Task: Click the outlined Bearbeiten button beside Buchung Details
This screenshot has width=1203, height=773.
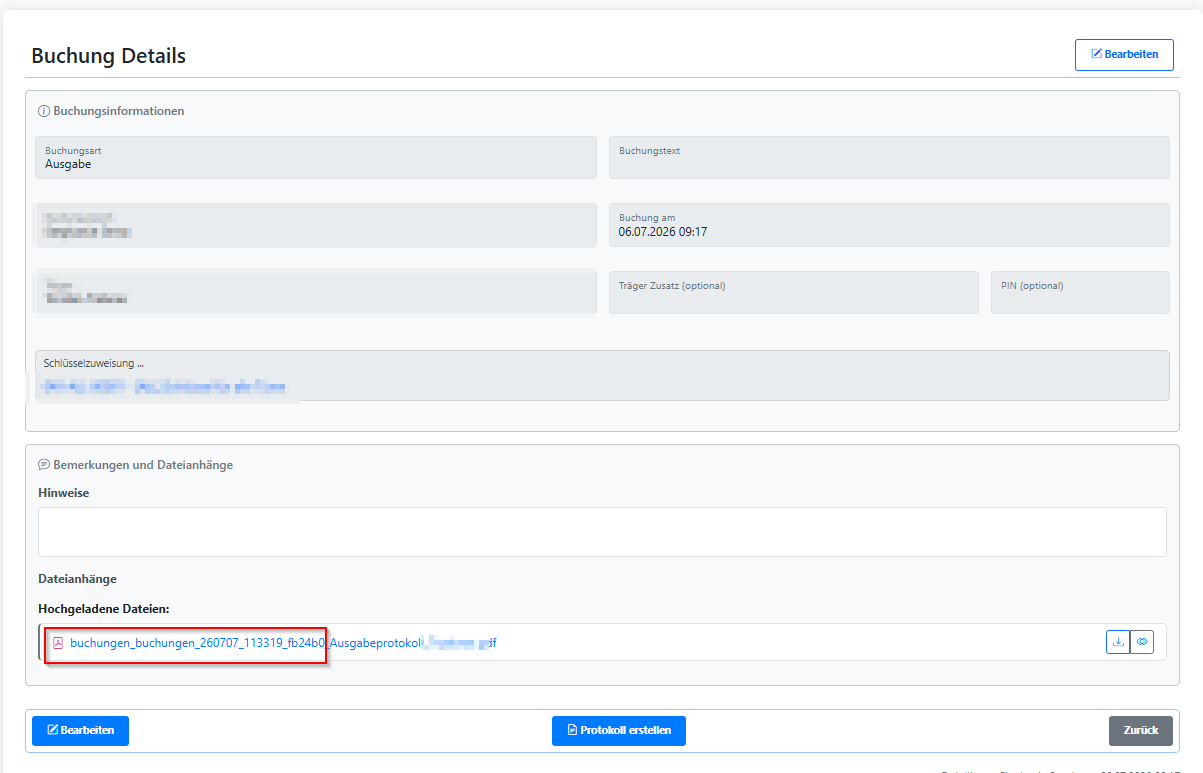Action: [1124, 55]
